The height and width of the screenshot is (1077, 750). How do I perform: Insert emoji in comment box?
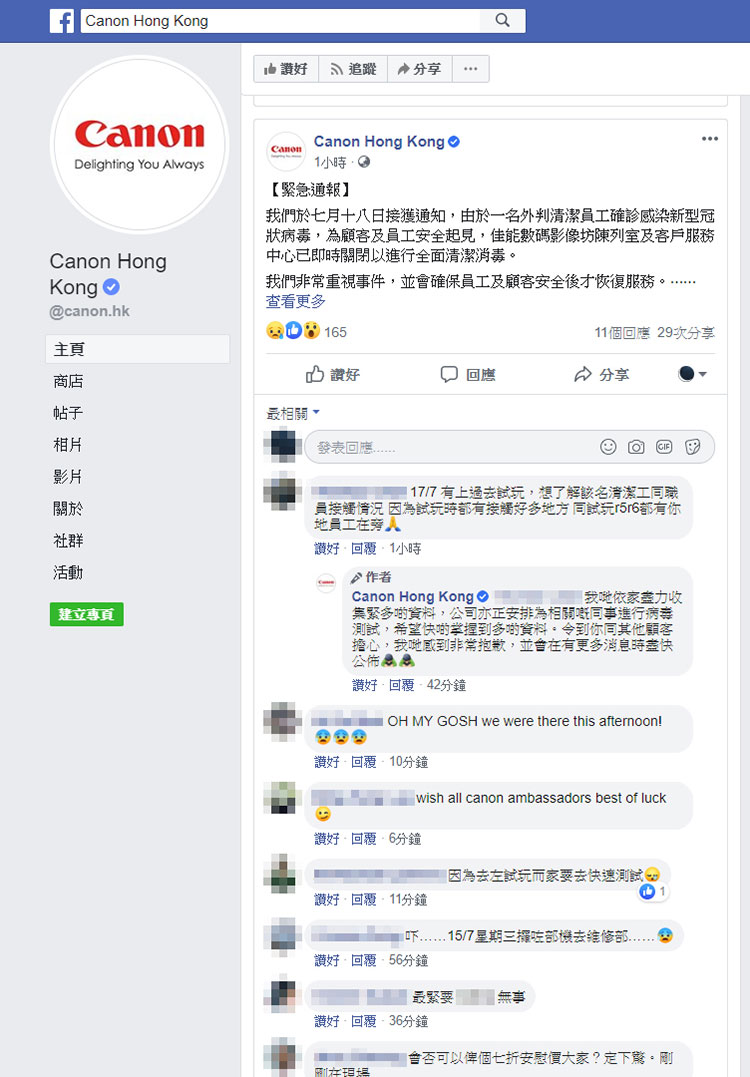coord(608,447)
